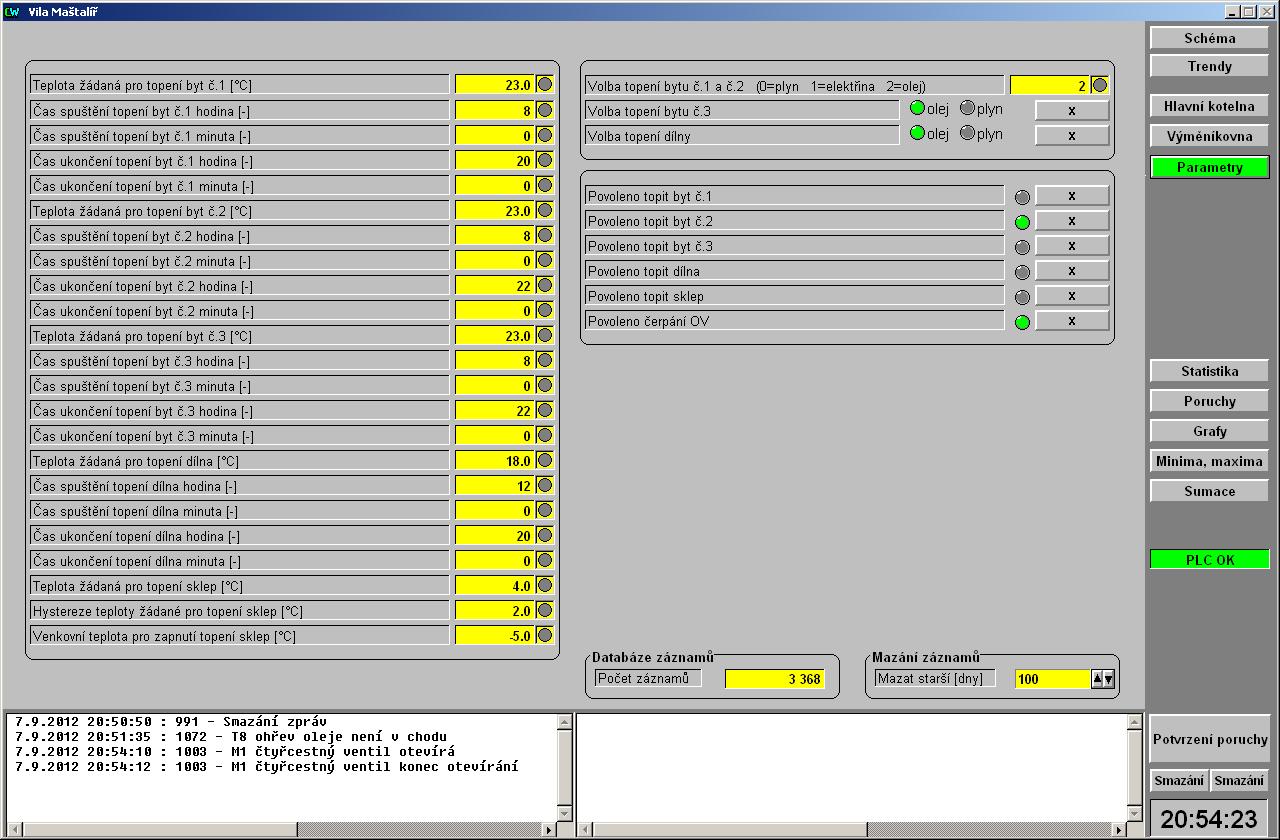Image resolution: width=1280 pixels, height=840 pixels.
Task: Toggle the x button for Povoleno topit byt č.1
Action: point(1071,196)
